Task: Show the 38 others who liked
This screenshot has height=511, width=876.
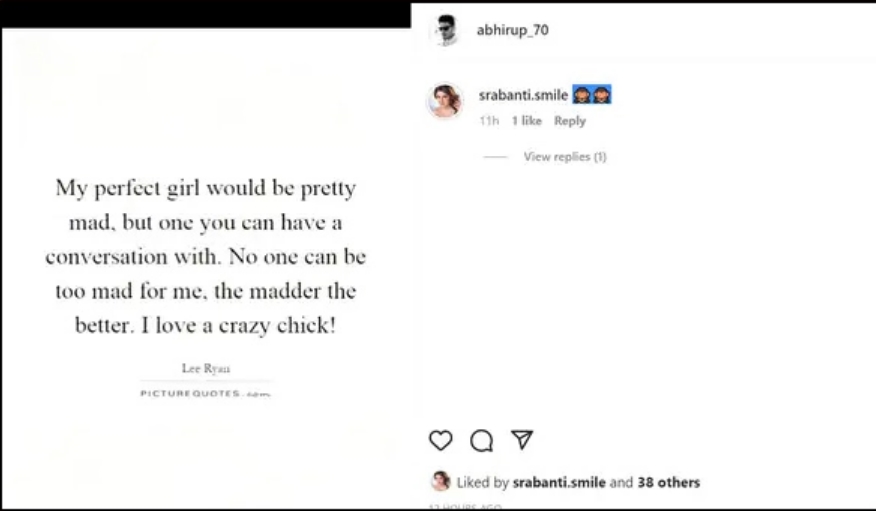Action: [x=669, y=482]
